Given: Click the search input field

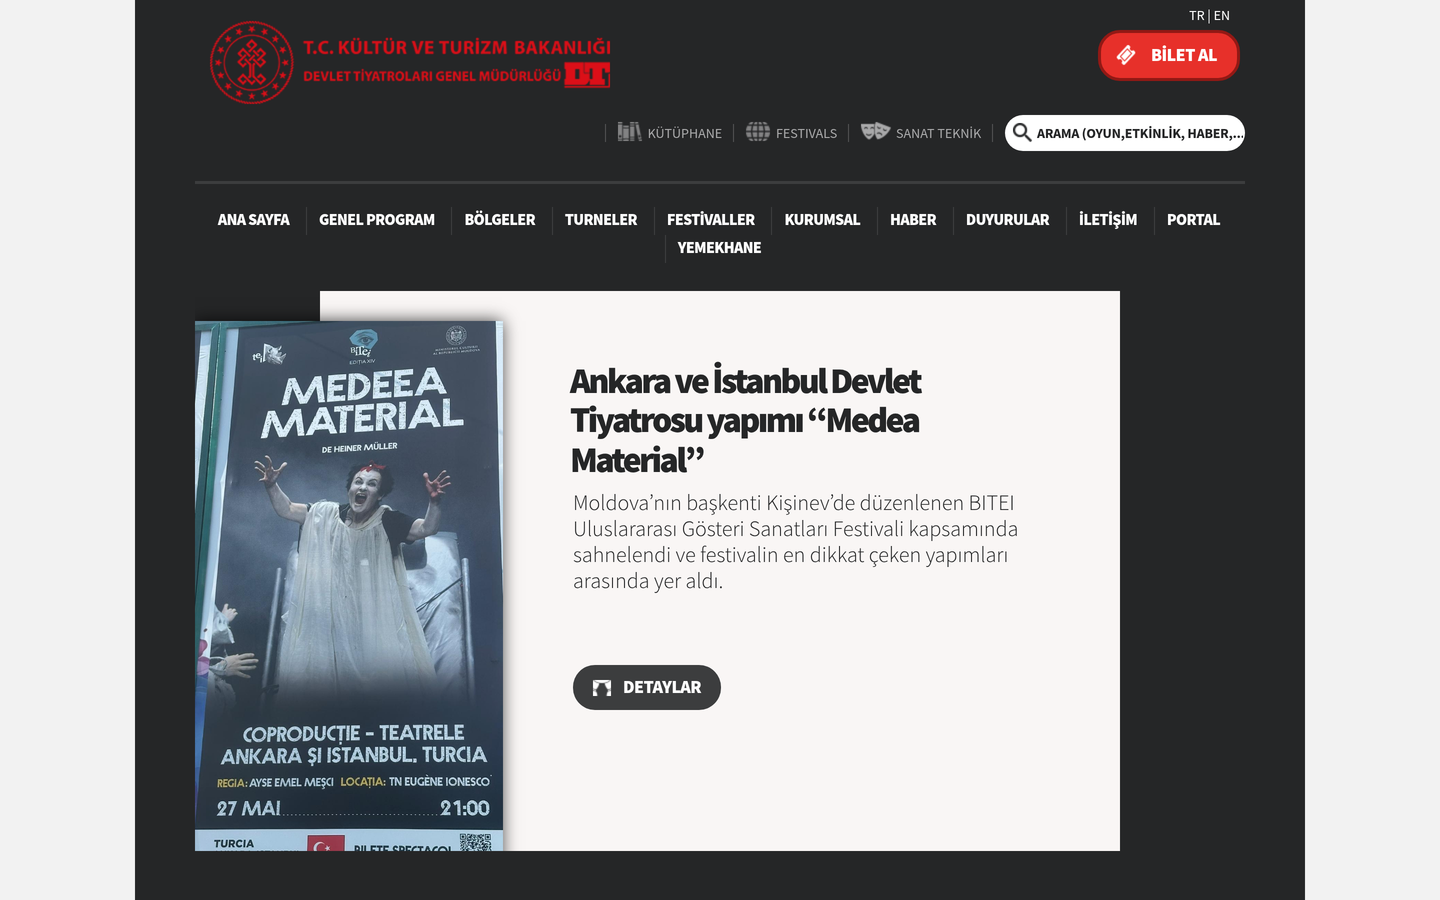Looking at the screenshot, I should (1125, 133).
